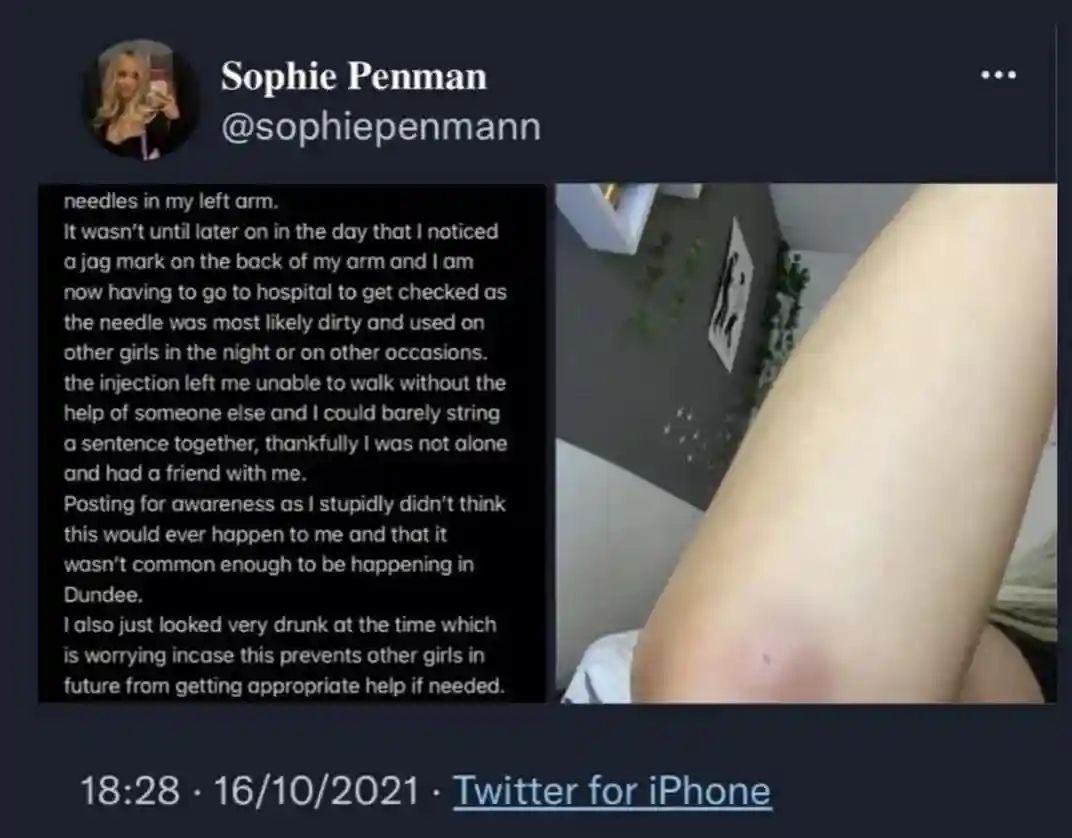
Task: Click the display name Sophie Penman
Action: (x=353, y=76)
